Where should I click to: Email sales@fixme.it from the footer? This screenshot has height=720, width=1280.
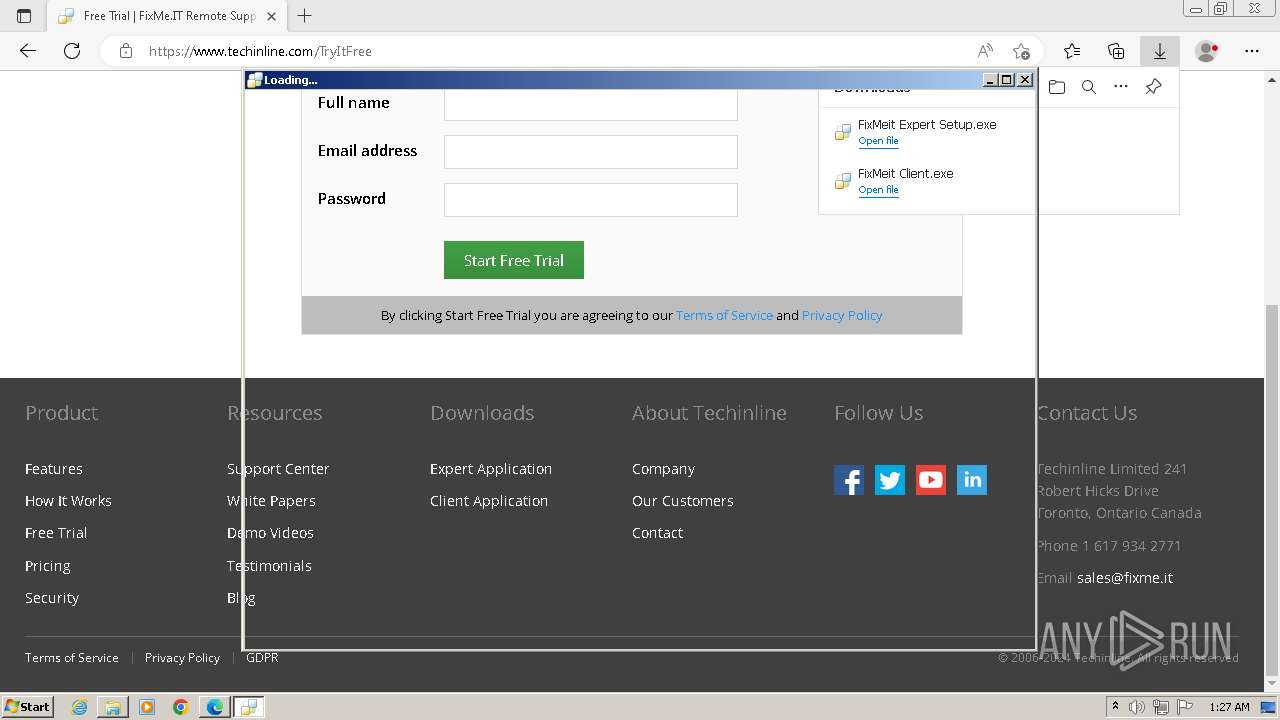tap(1125, 578)
